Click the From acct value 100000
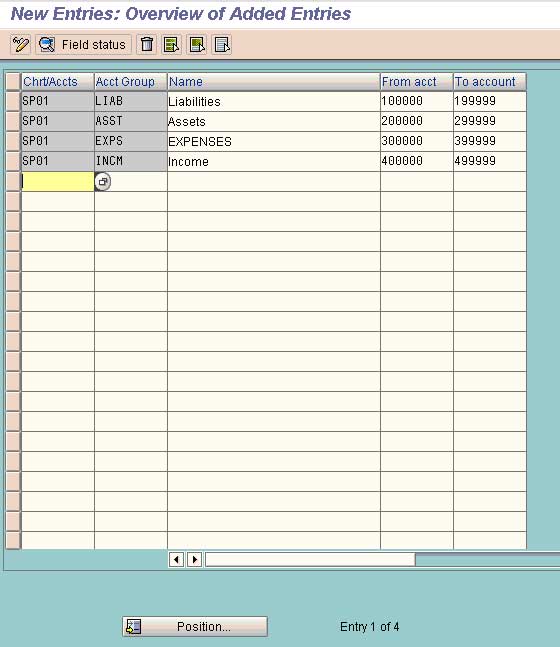Image resolution: width=560 pixels, height=647 pixels. 417,102
